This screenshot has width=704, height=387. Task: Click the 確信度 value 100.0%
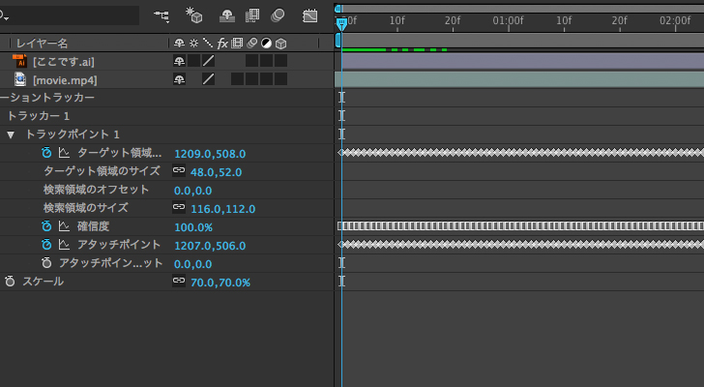(x=194, y=227)
